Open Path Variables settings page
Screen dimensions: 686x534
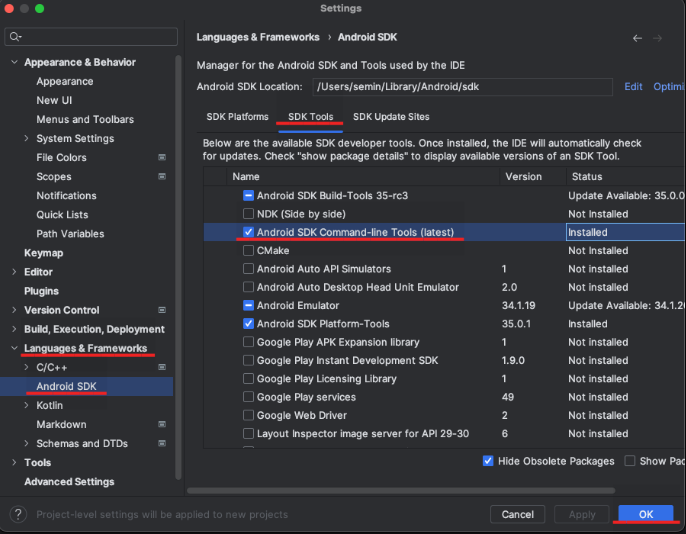[70, 234]
